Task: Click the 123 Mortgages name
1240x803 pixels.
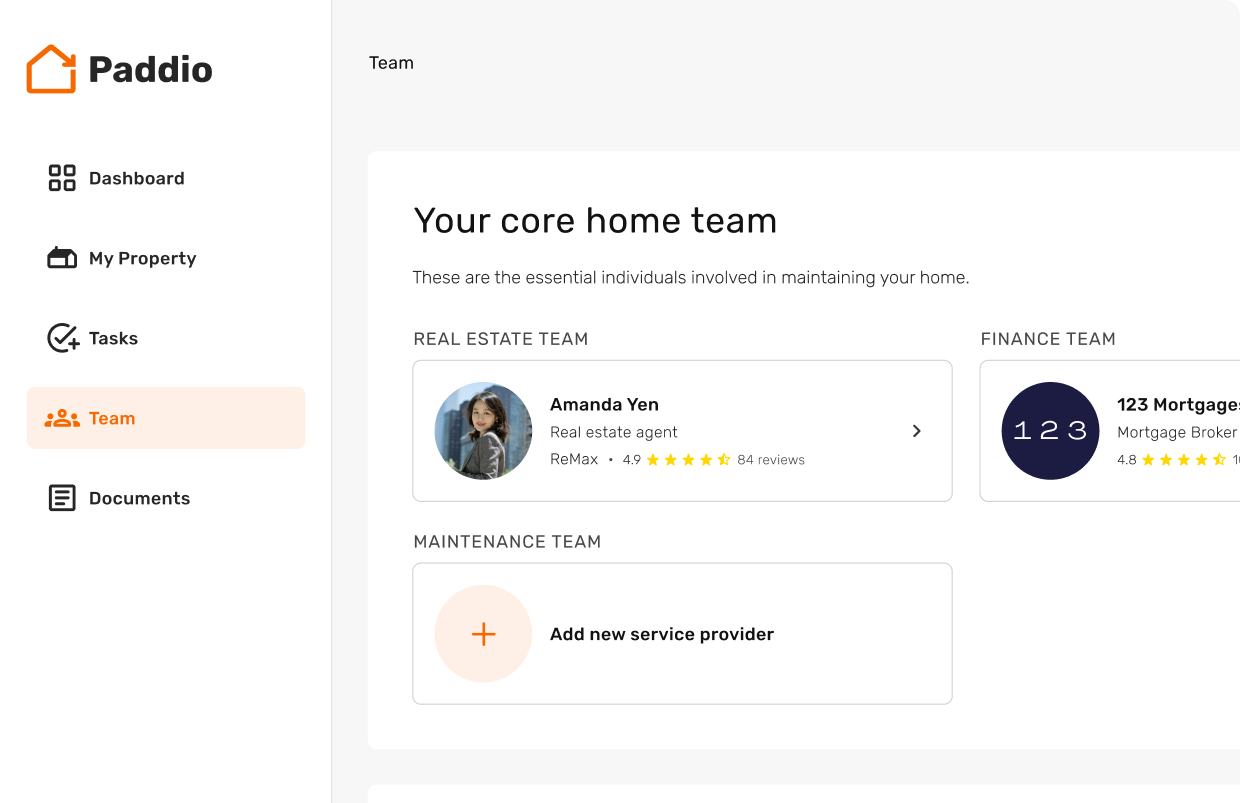Action: coord(1178,404)
